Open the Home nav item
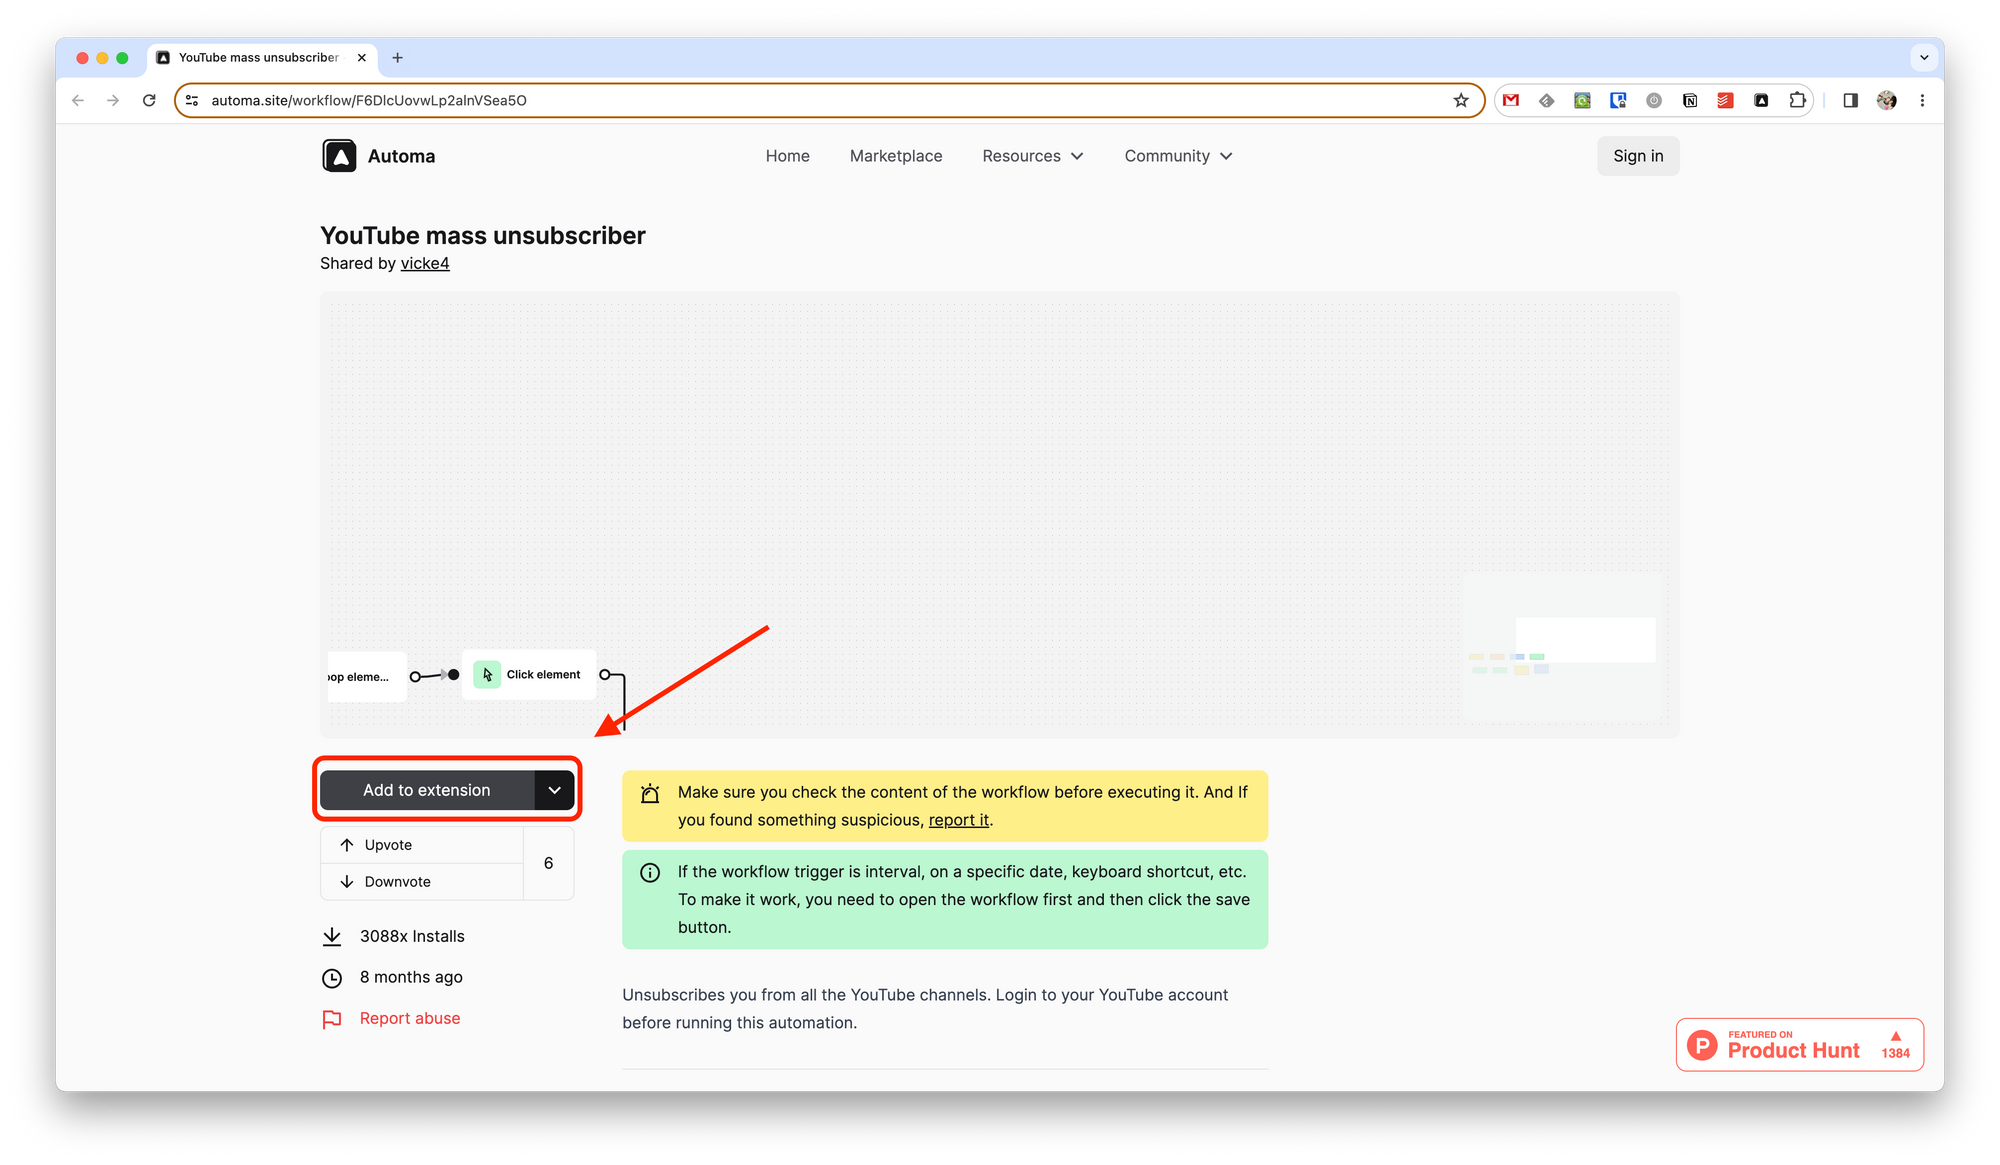Image resolution: width=2000 pixels, height=1165 pixels. point(787,156)
